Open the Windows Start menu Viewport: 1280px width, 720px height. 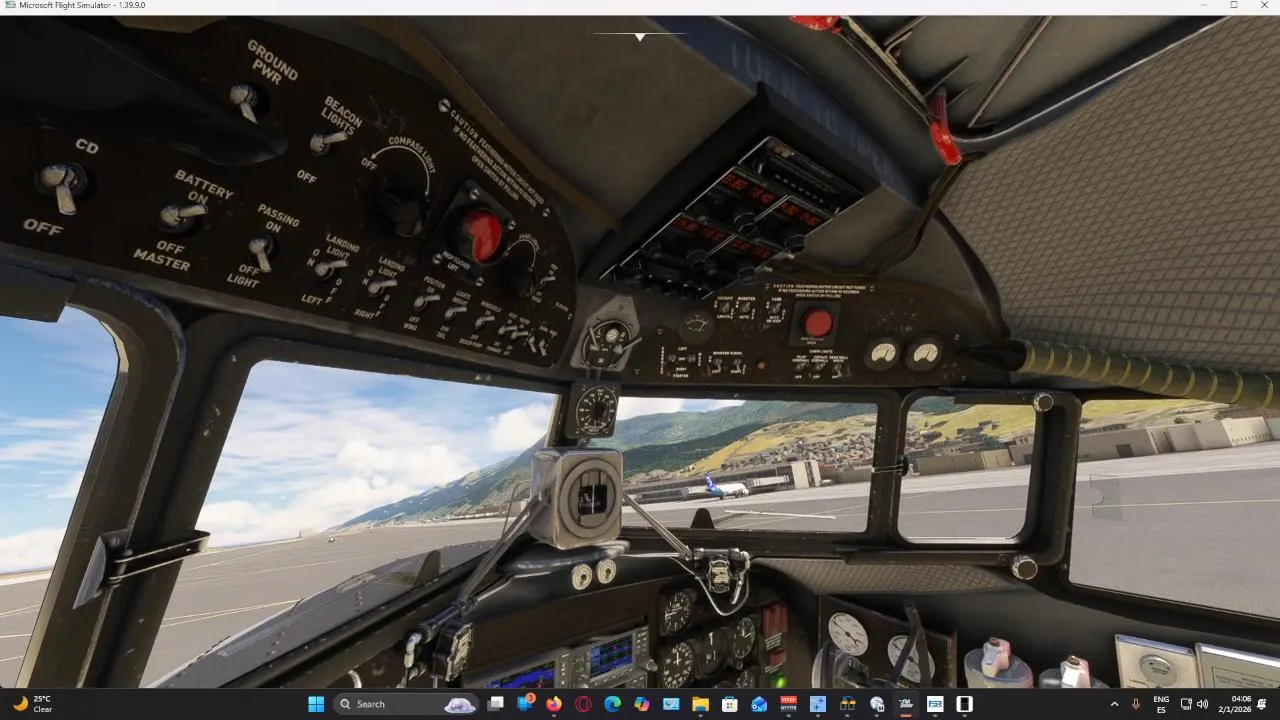tap(316, 704)
